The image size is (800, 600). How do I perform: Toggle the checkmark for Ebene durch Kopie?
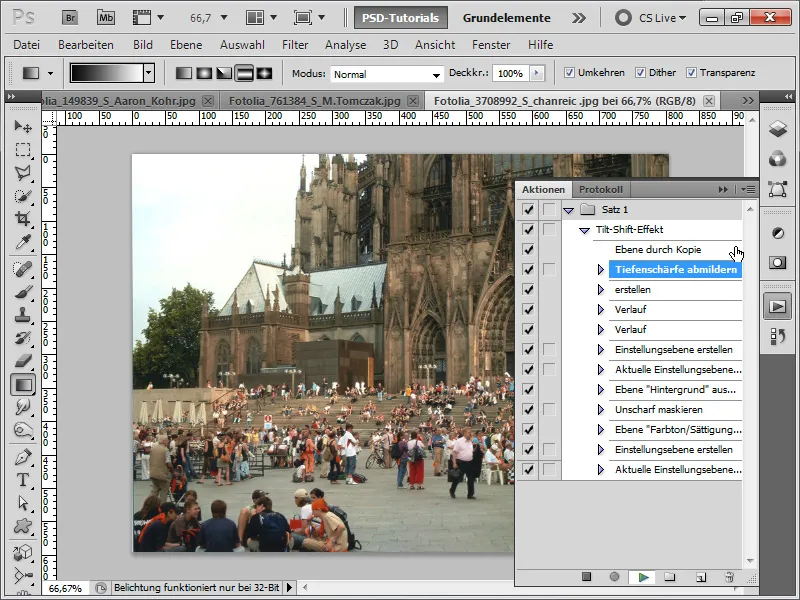coord(529,249)
